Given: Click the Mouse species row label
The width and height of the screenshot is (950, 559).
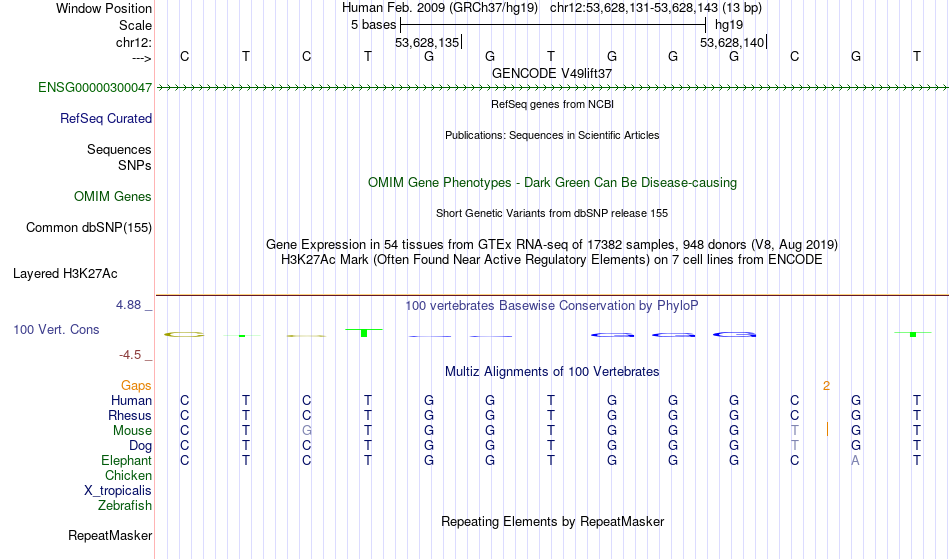Looking at the screenshot, I should pyautogui.click(x=132, y=431).
